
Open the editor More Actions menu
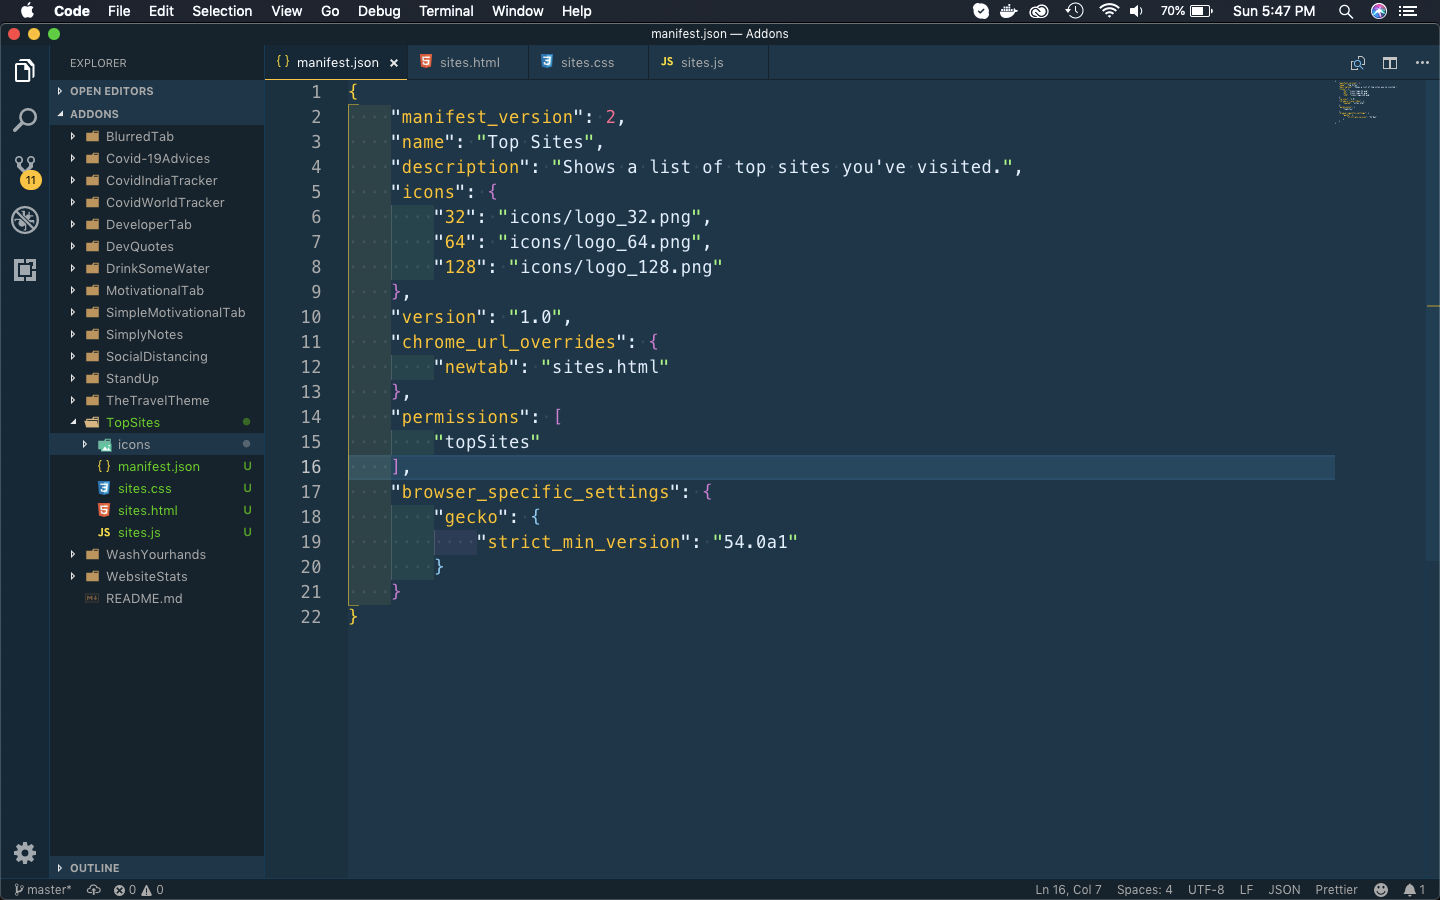pyautogui.click(x=1422, y=63)
